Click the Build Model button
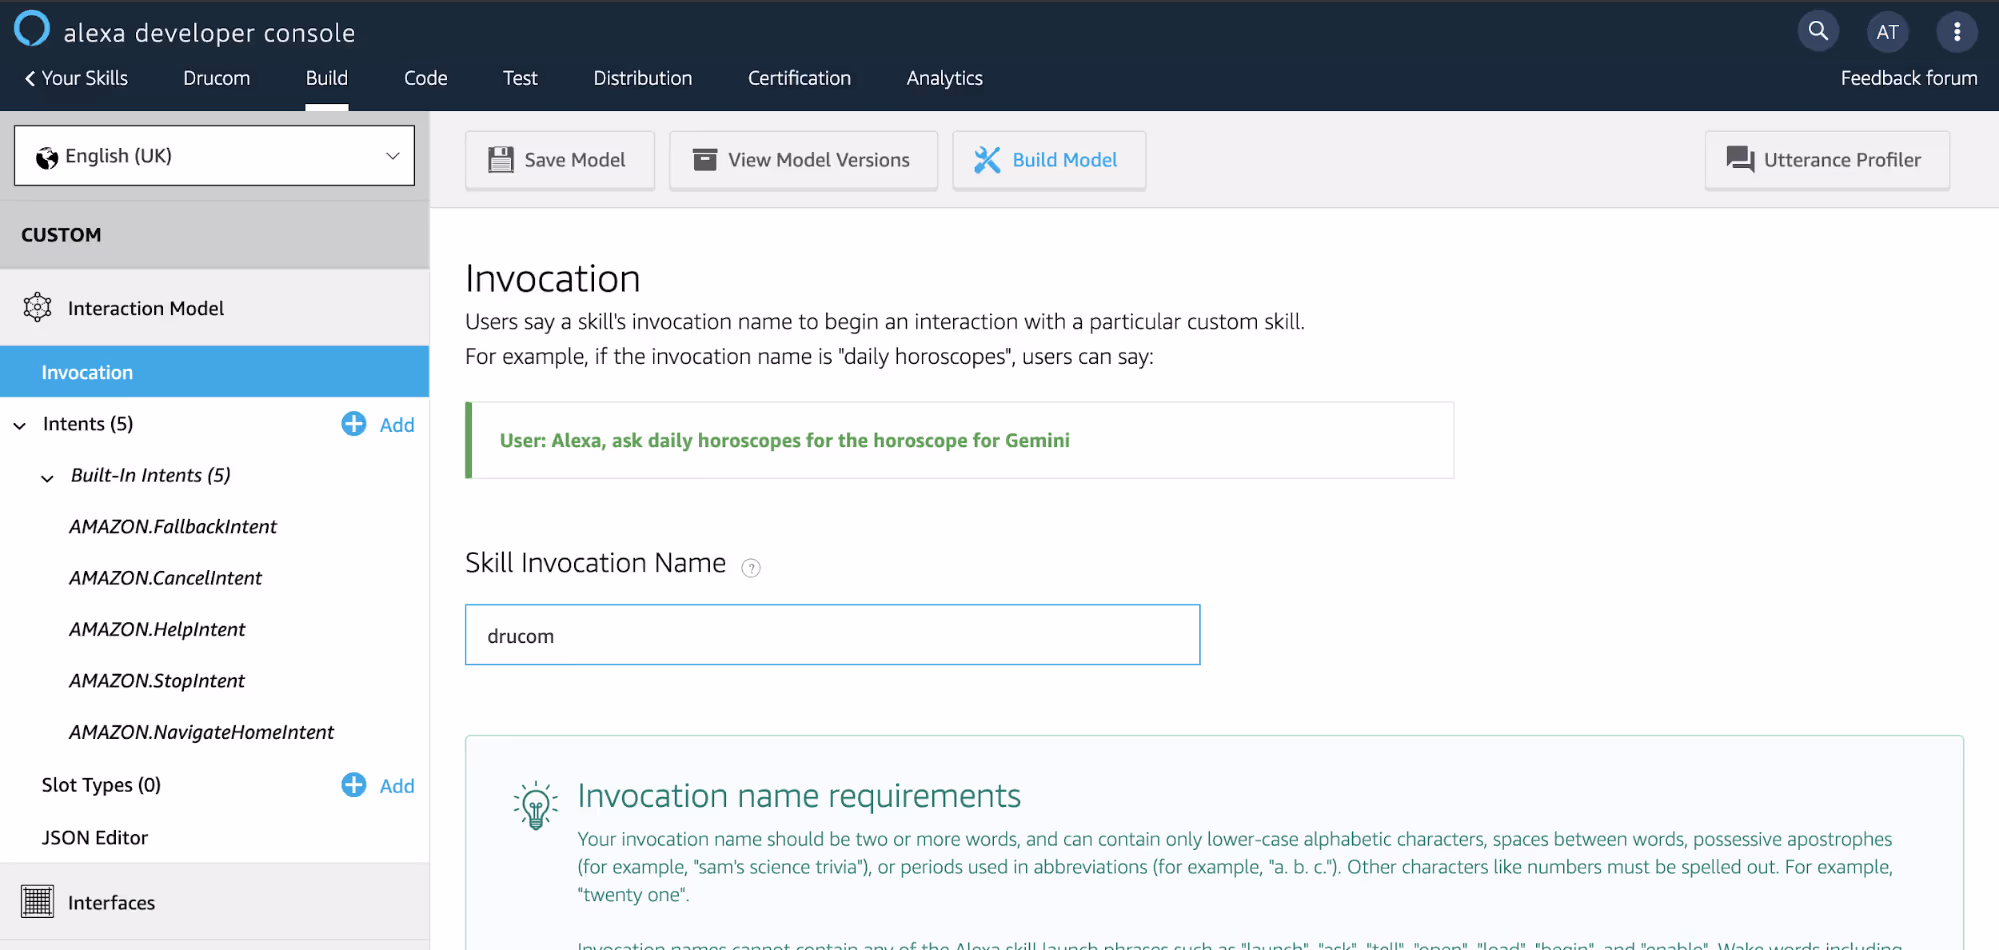 click(x=1049, y=160)
